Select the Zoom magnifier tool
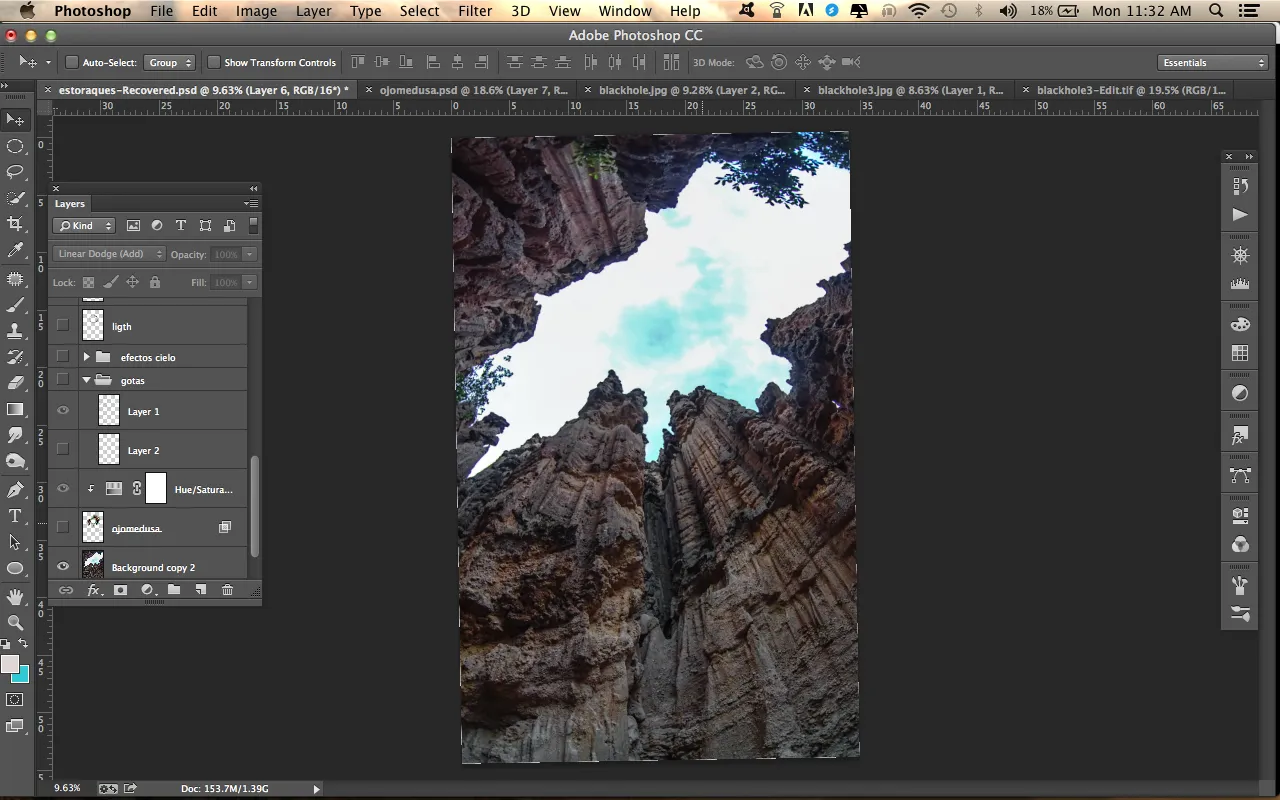This screenshot has width=1280, height=800. [15, 622]
